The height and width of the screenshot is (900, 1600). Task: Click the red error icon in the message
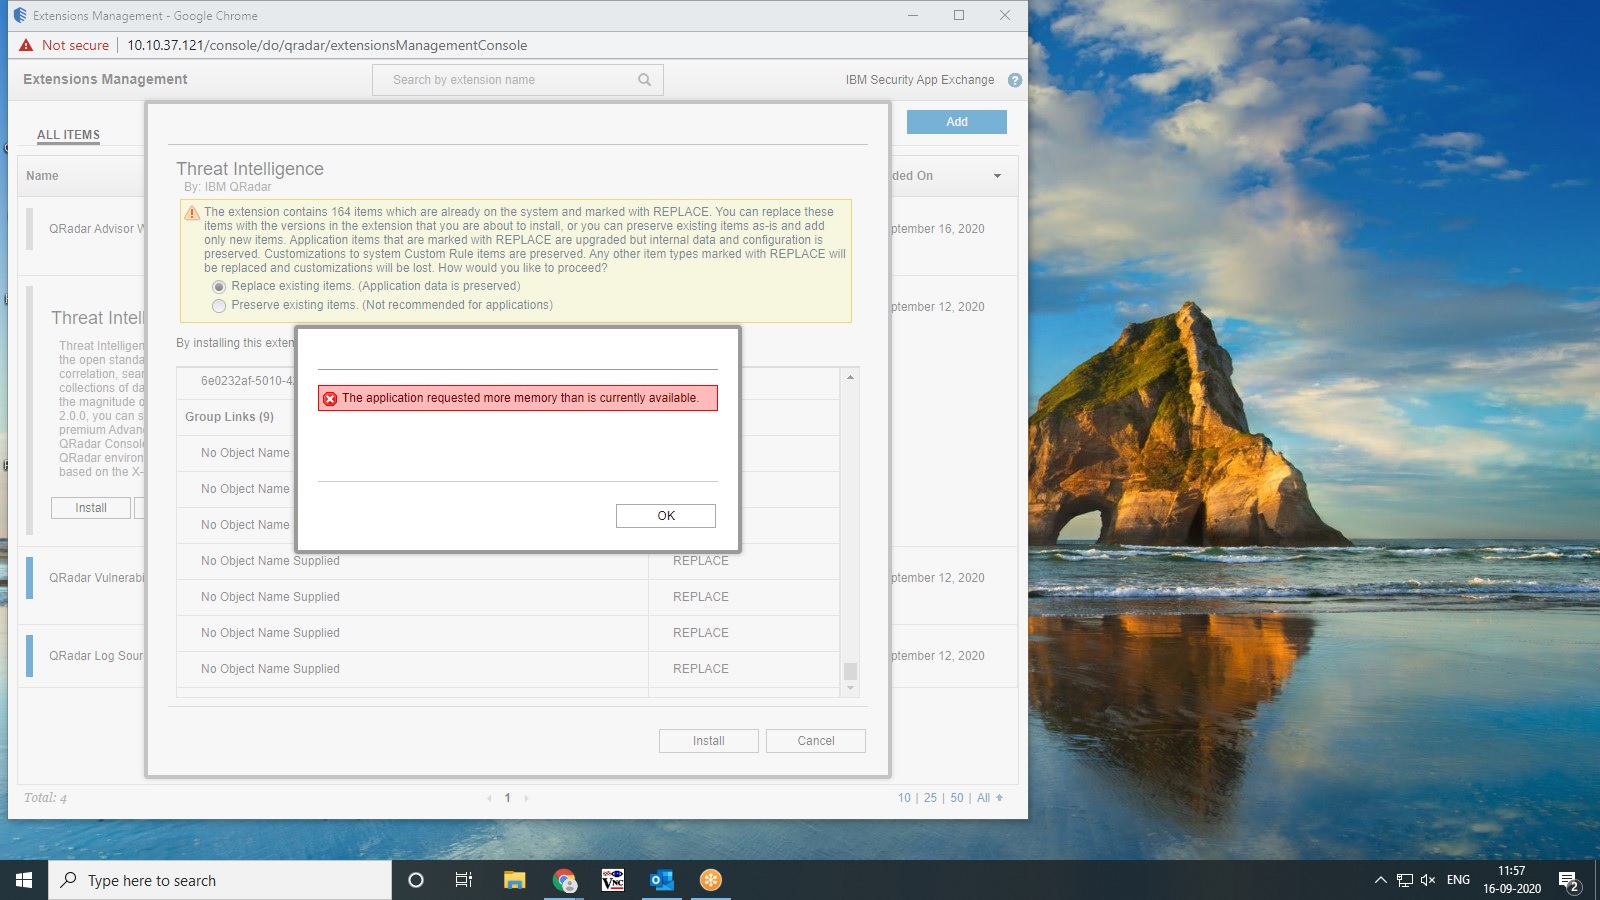click(330, 398)
